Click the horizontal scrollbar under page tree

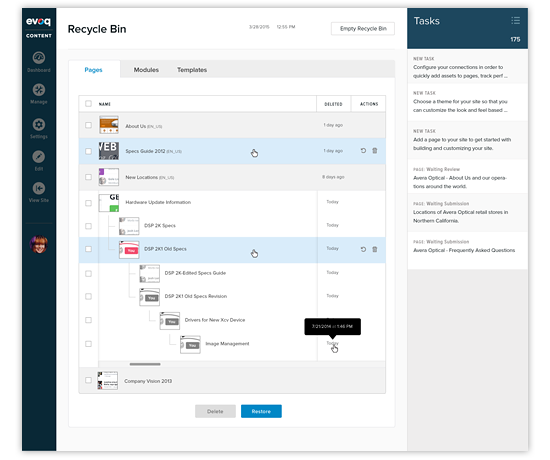pyautogui.click(x=145, y=364)
